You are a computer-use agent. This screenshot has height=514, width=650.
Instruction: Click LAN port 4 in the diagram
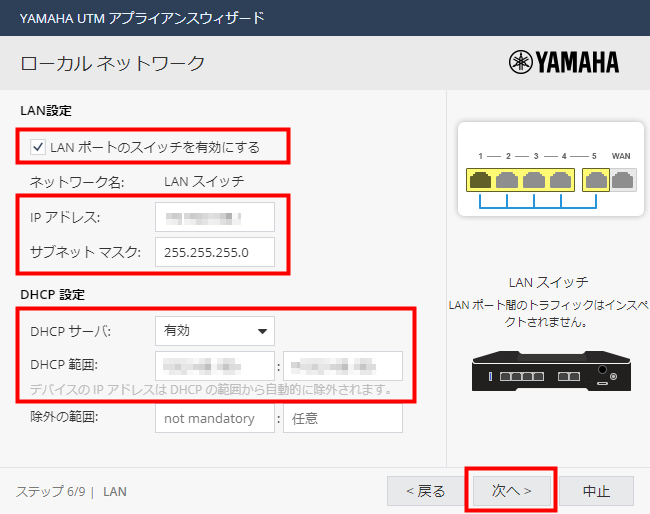point(562,180)
